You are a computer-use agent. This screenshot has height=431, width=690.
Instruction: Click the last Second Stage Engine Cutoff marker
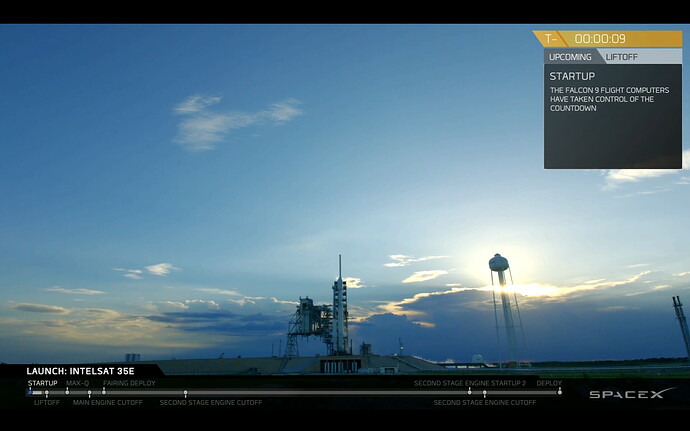[484, 393]
